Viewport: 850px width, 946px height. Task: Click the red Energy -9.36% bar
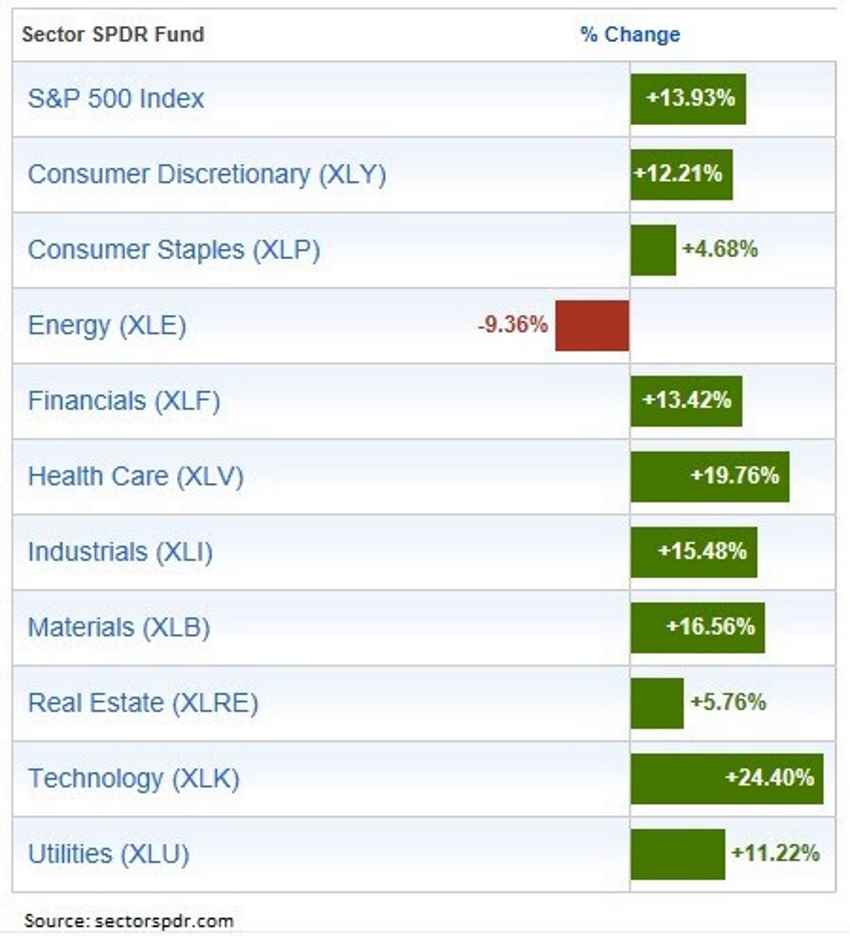[x=592, y=325]
